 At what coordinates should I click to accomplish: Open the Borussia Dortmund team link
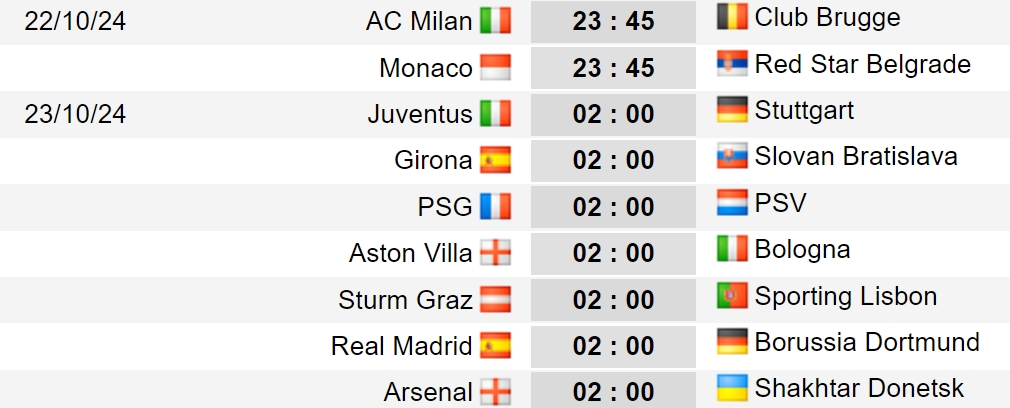(867, 342)
